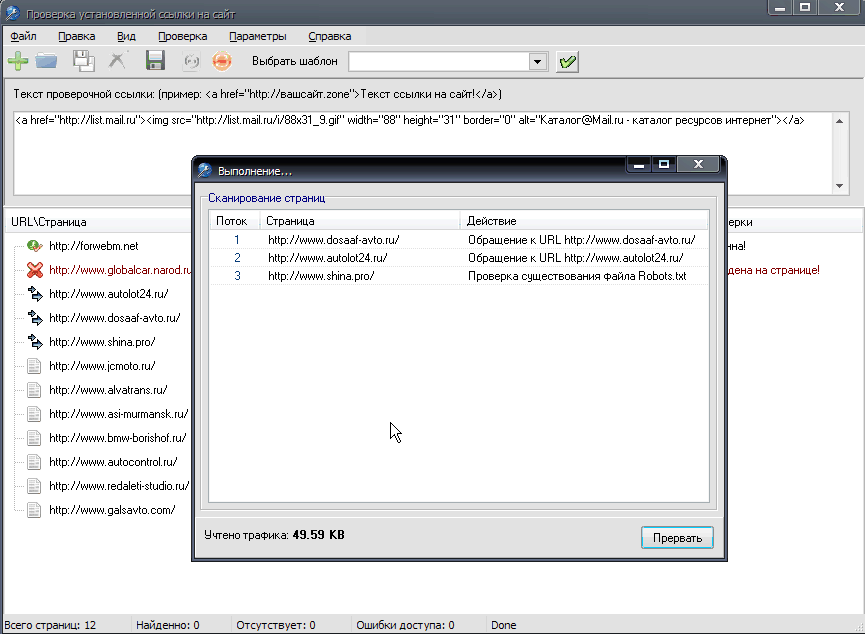The width and height of the screenshot is (865, 634).
Task: Click the green plus add icon
Action: point(17,62)
